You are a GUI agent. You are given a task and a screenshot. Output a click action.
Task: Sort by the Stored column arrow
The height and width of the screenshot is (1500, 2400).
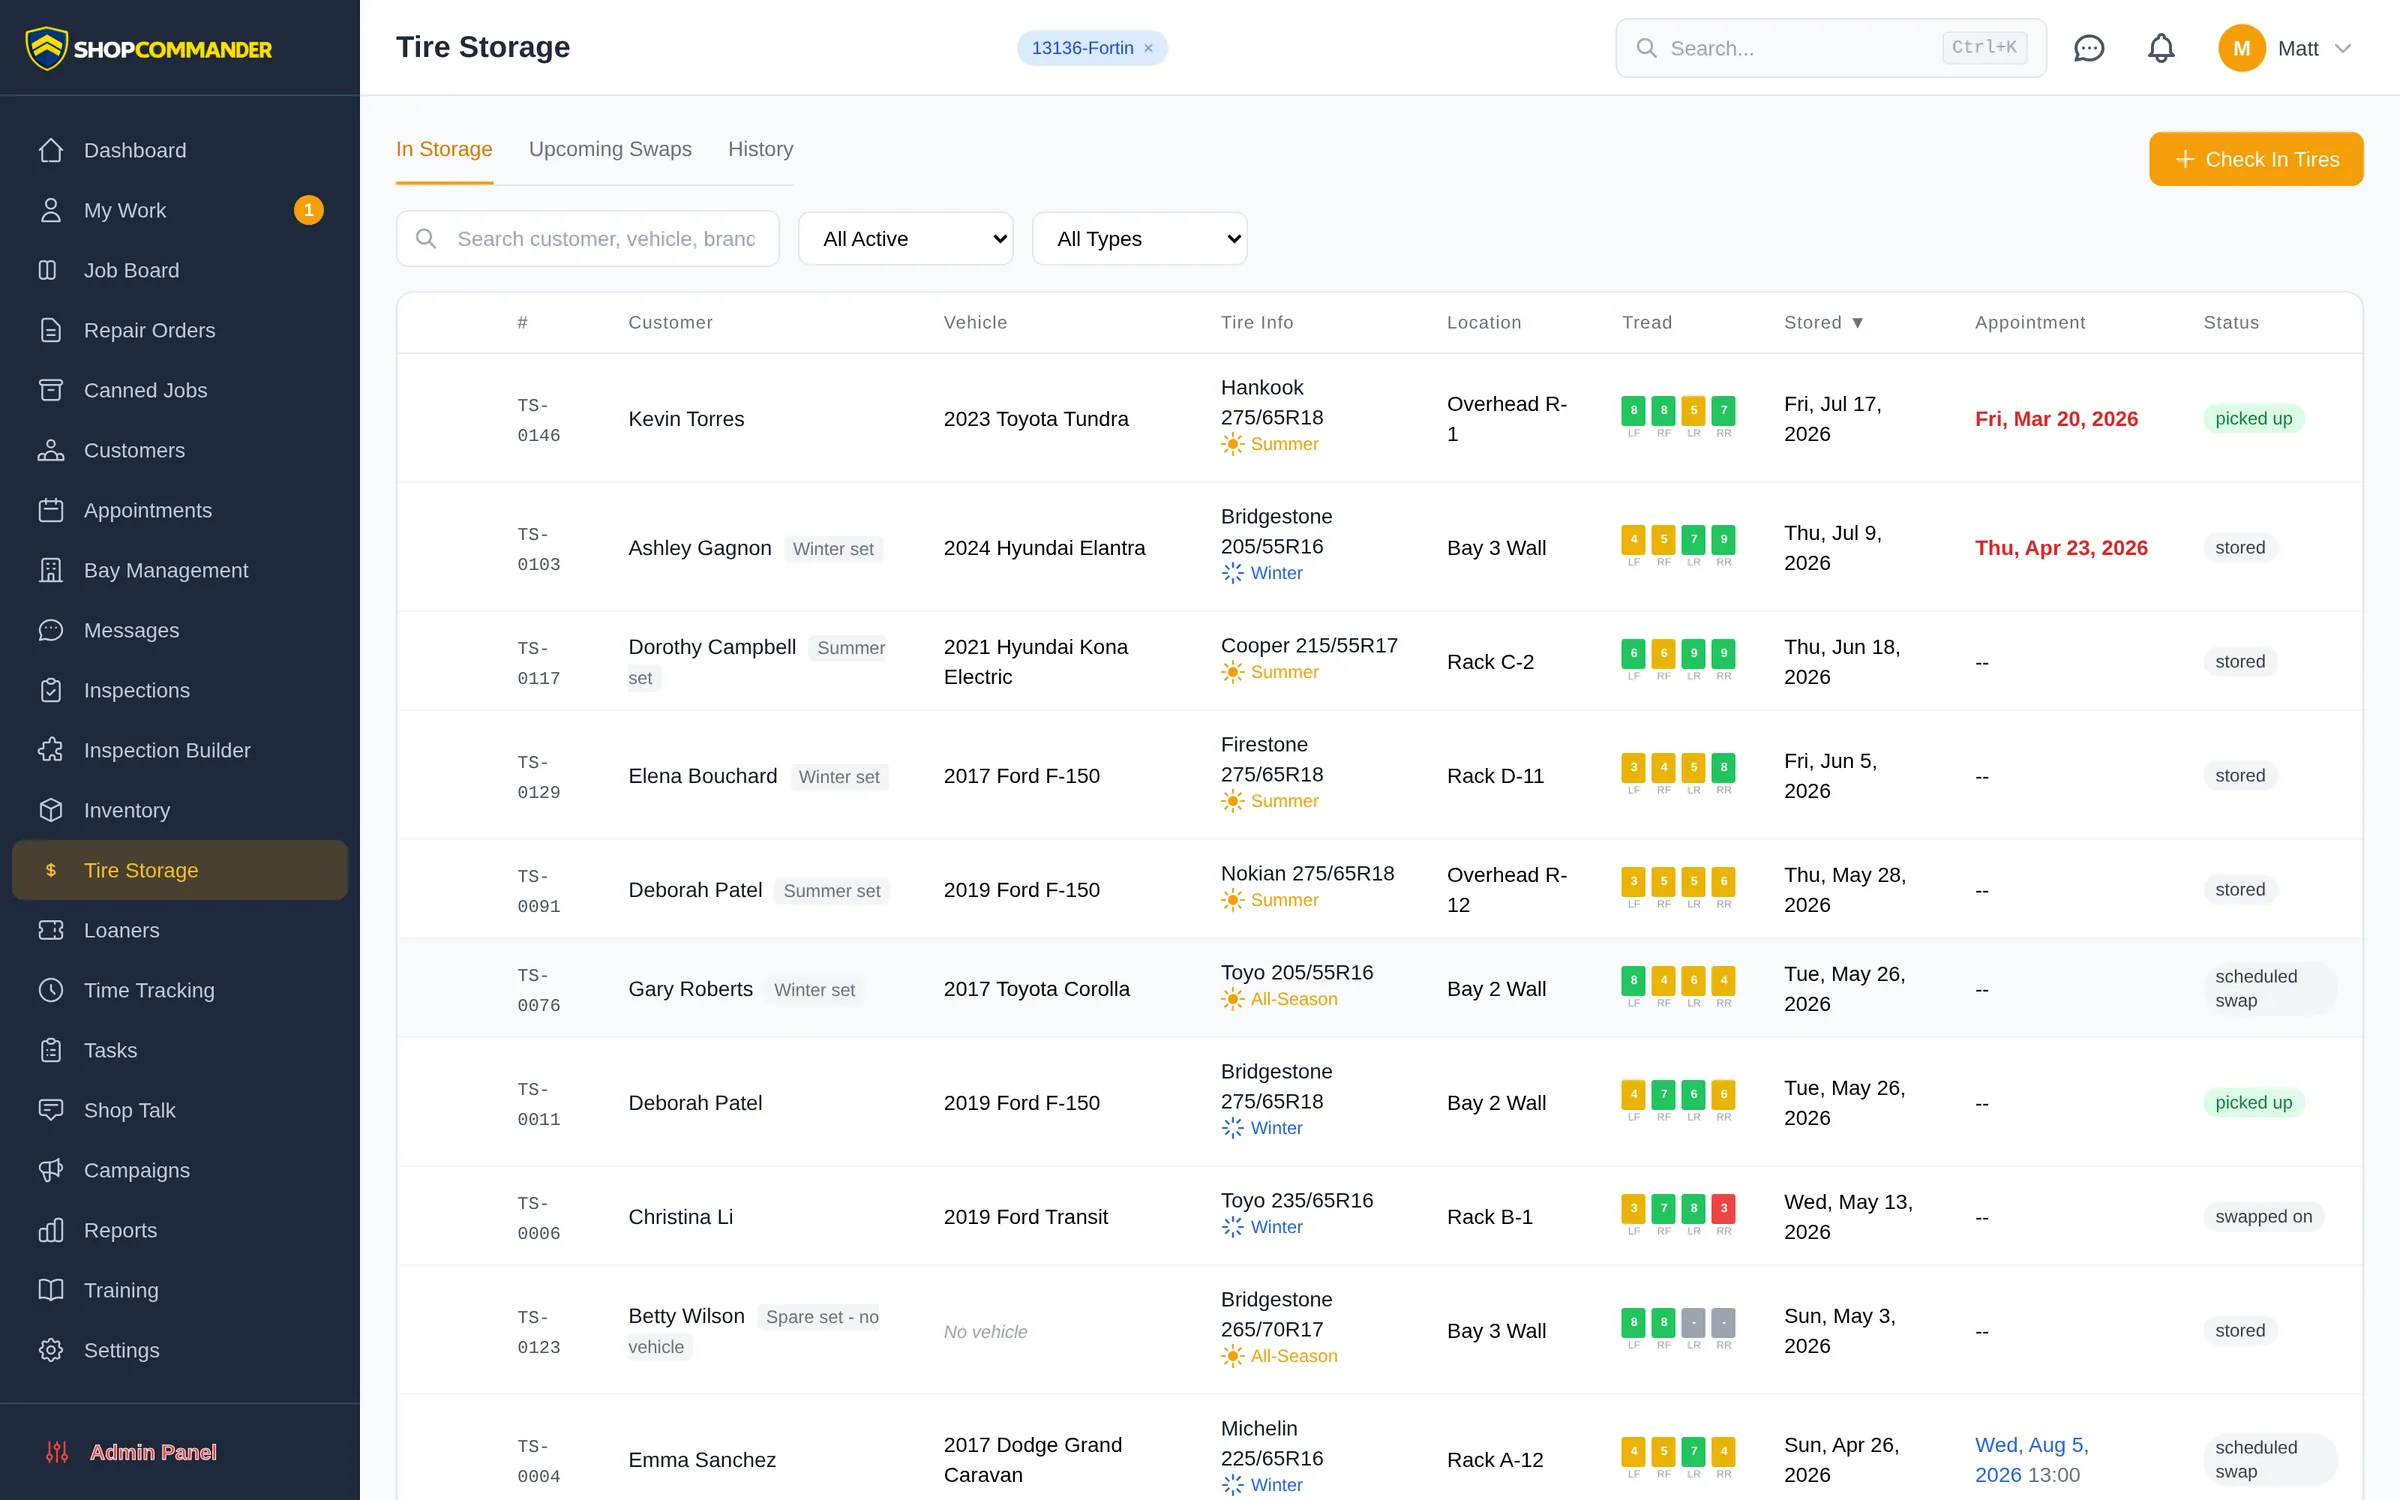point(1858,323)
